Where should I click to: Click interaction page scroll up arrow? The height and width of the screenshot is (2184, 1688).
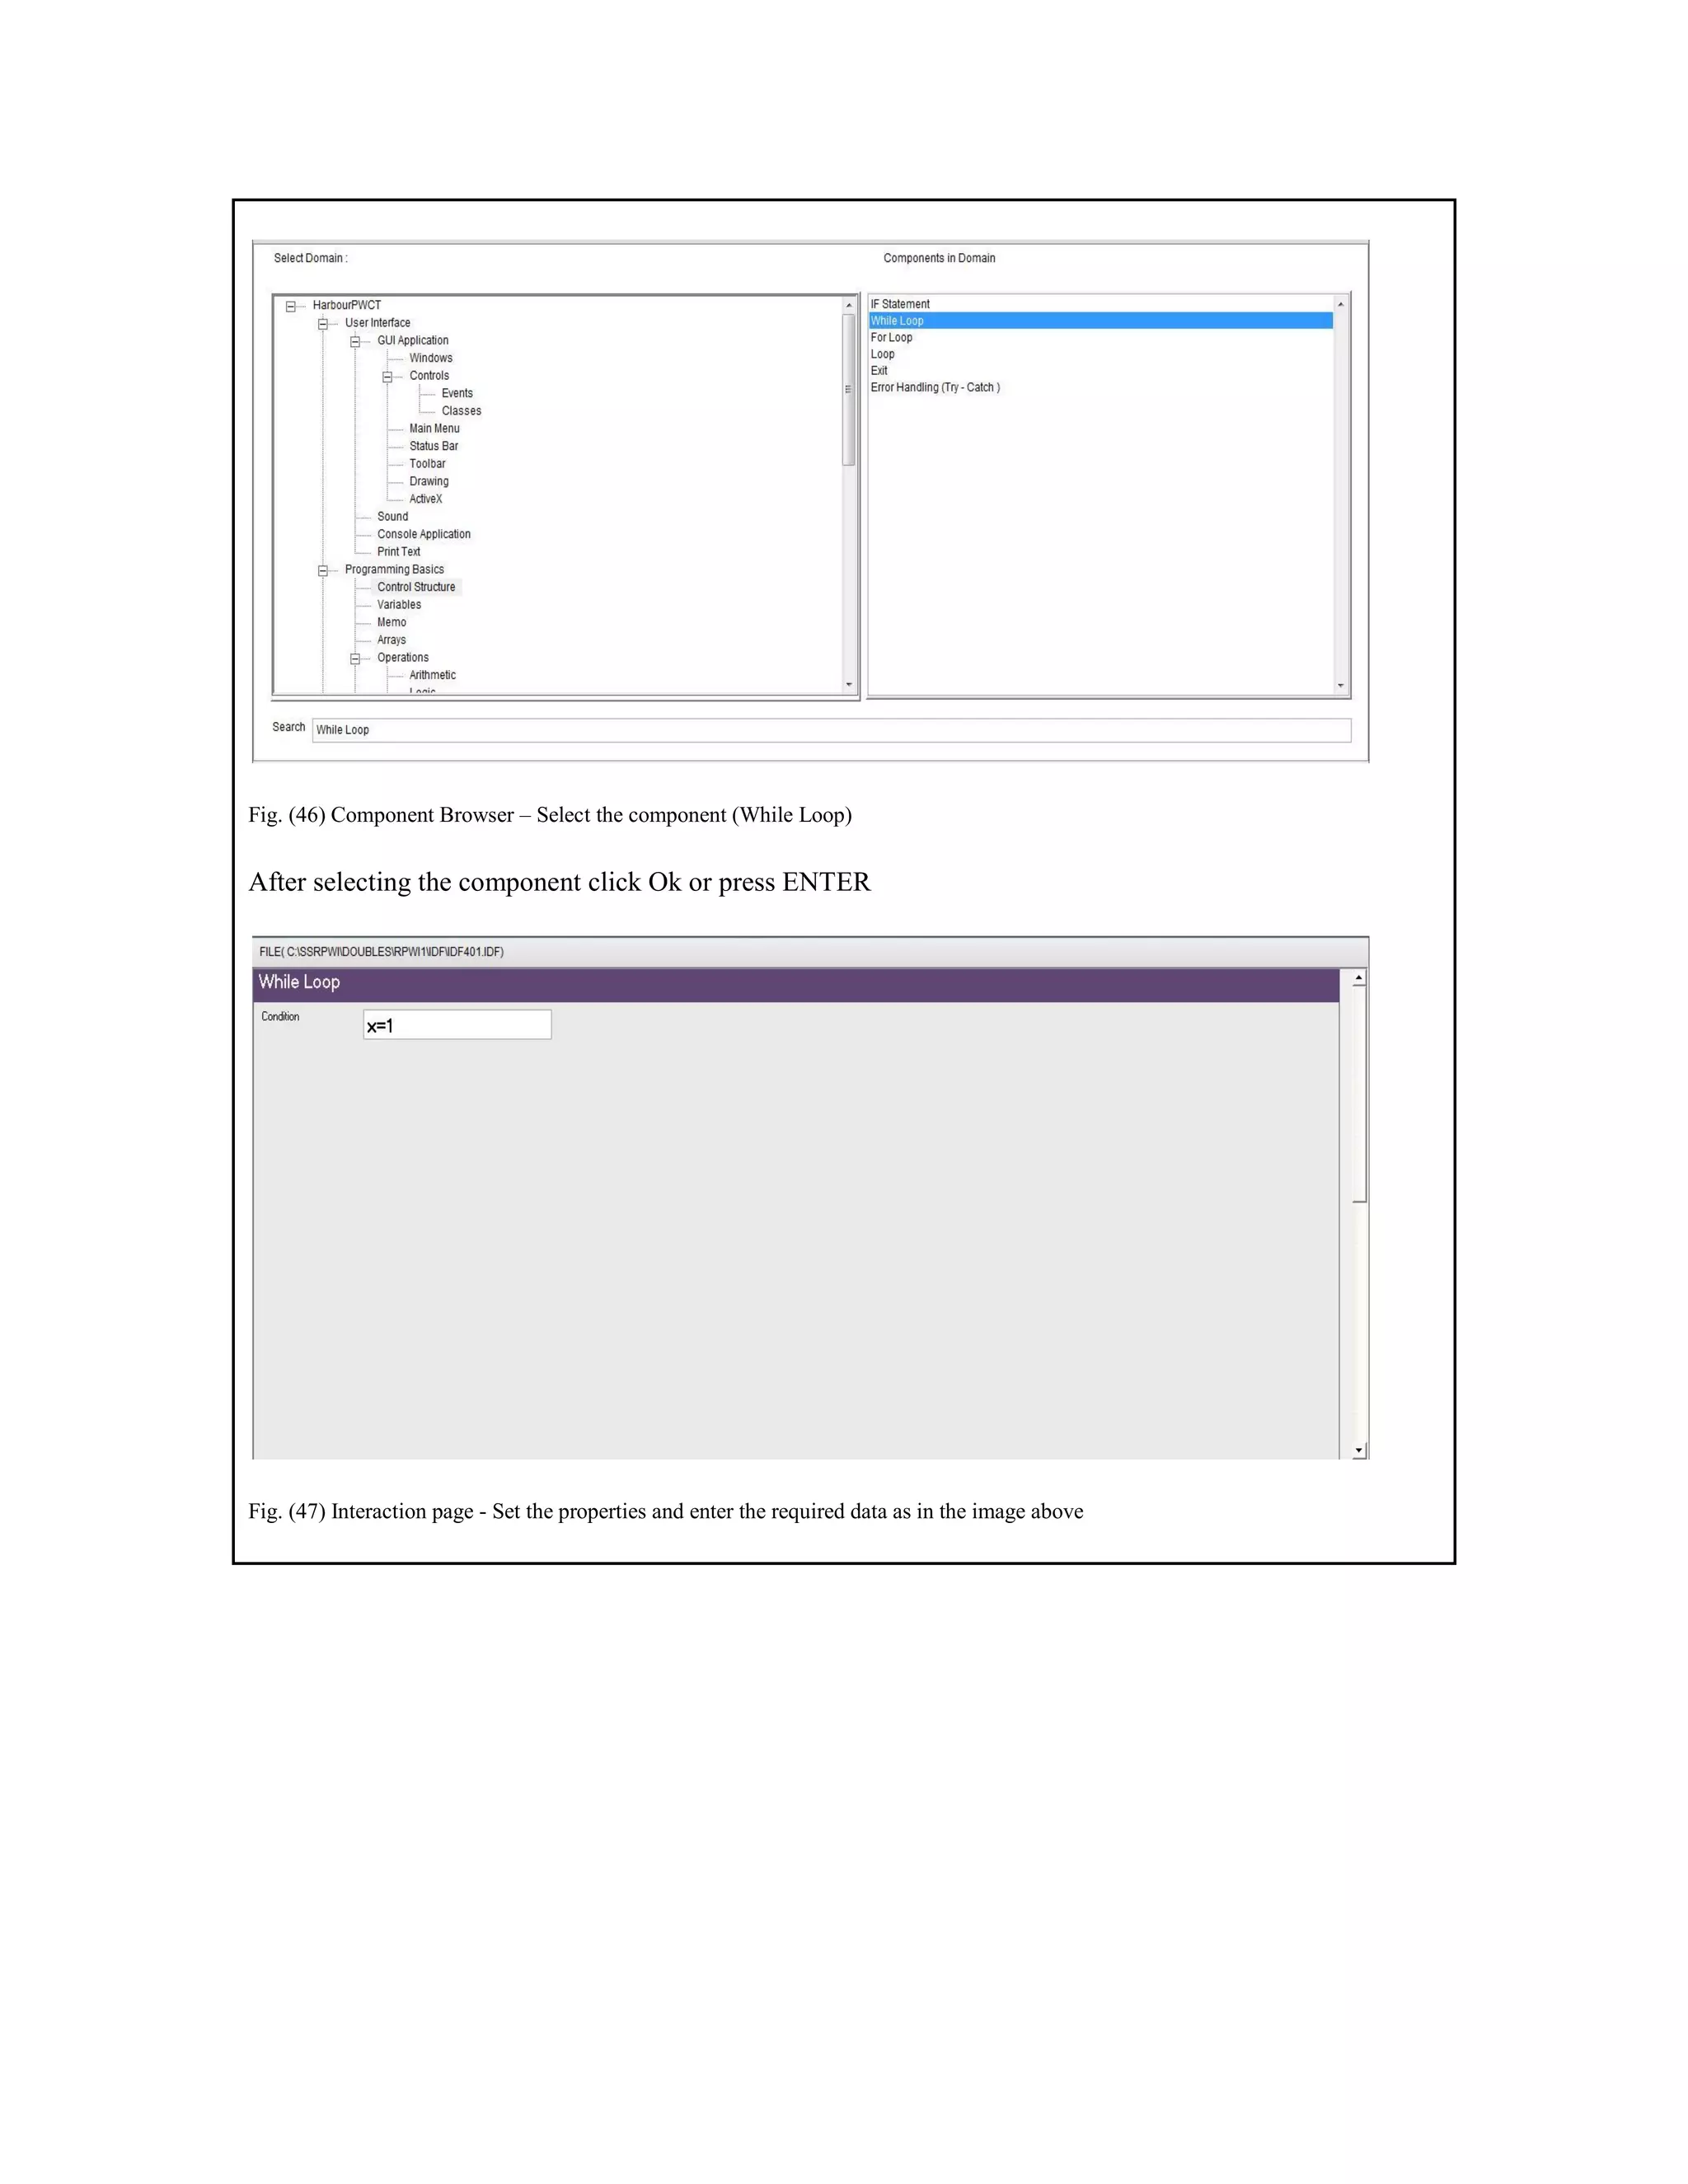[x=1359, y=978]
